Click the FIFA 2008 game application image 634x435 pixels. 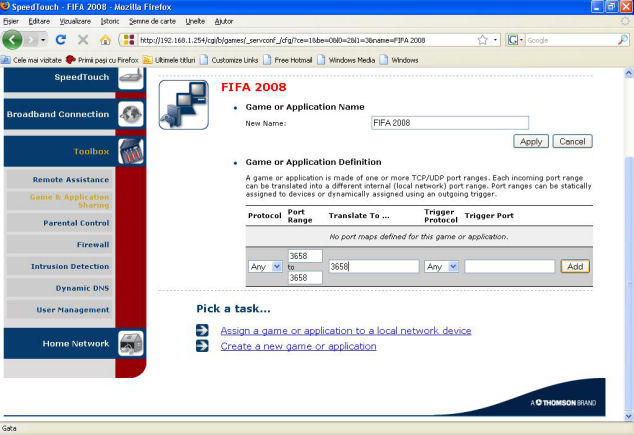(x=184, y=105)
